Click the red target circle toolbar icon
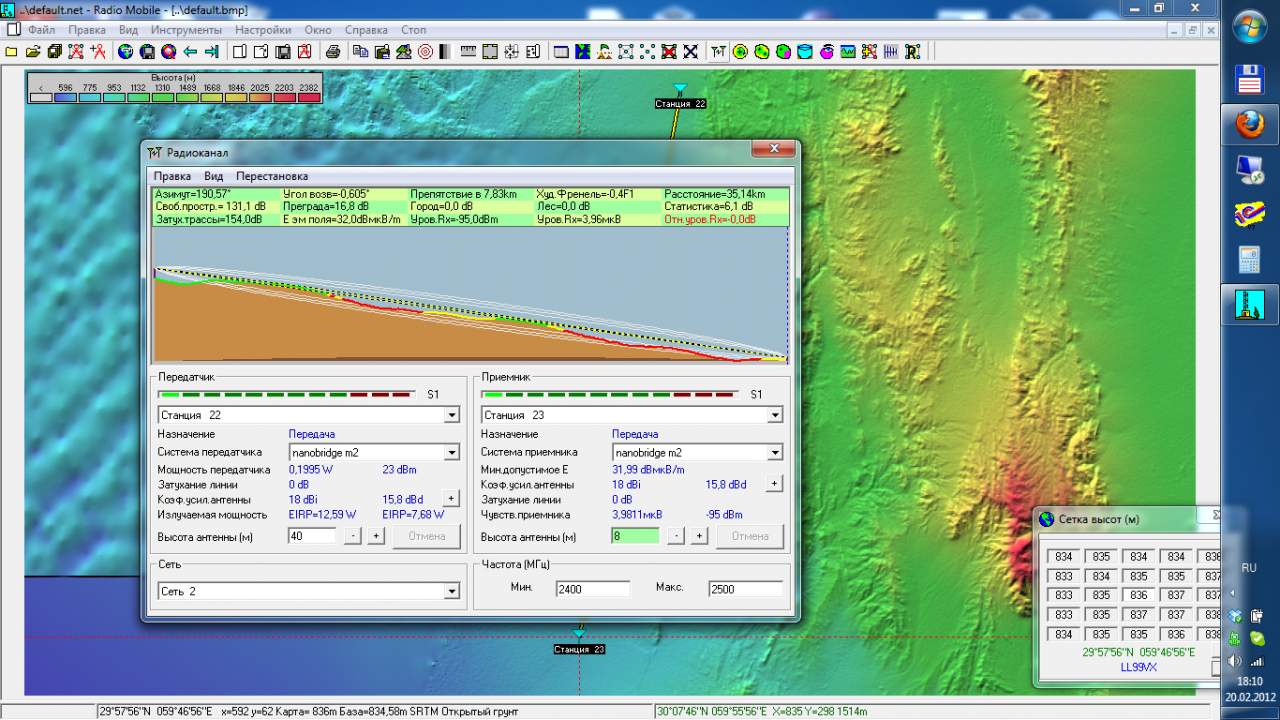The width and height of the screenshot is (1280, 720). (x=425, y=52)
